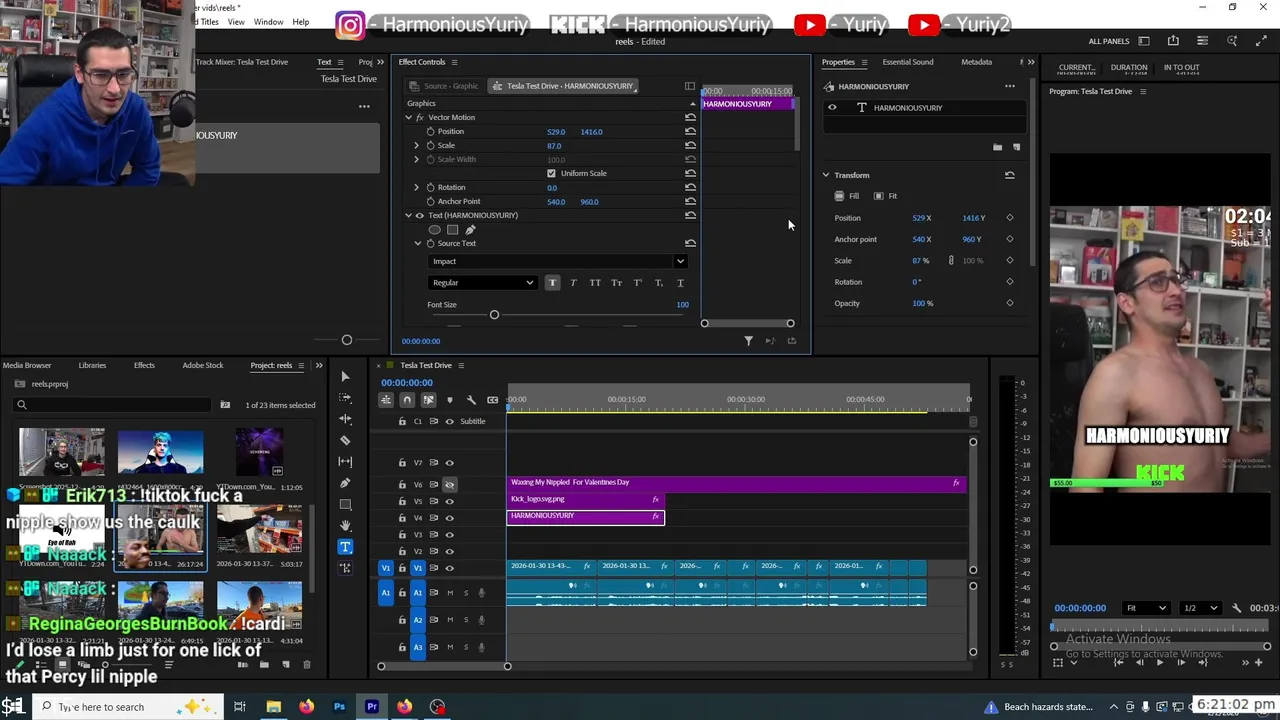Click timeline wrench display settings icon

471,400
